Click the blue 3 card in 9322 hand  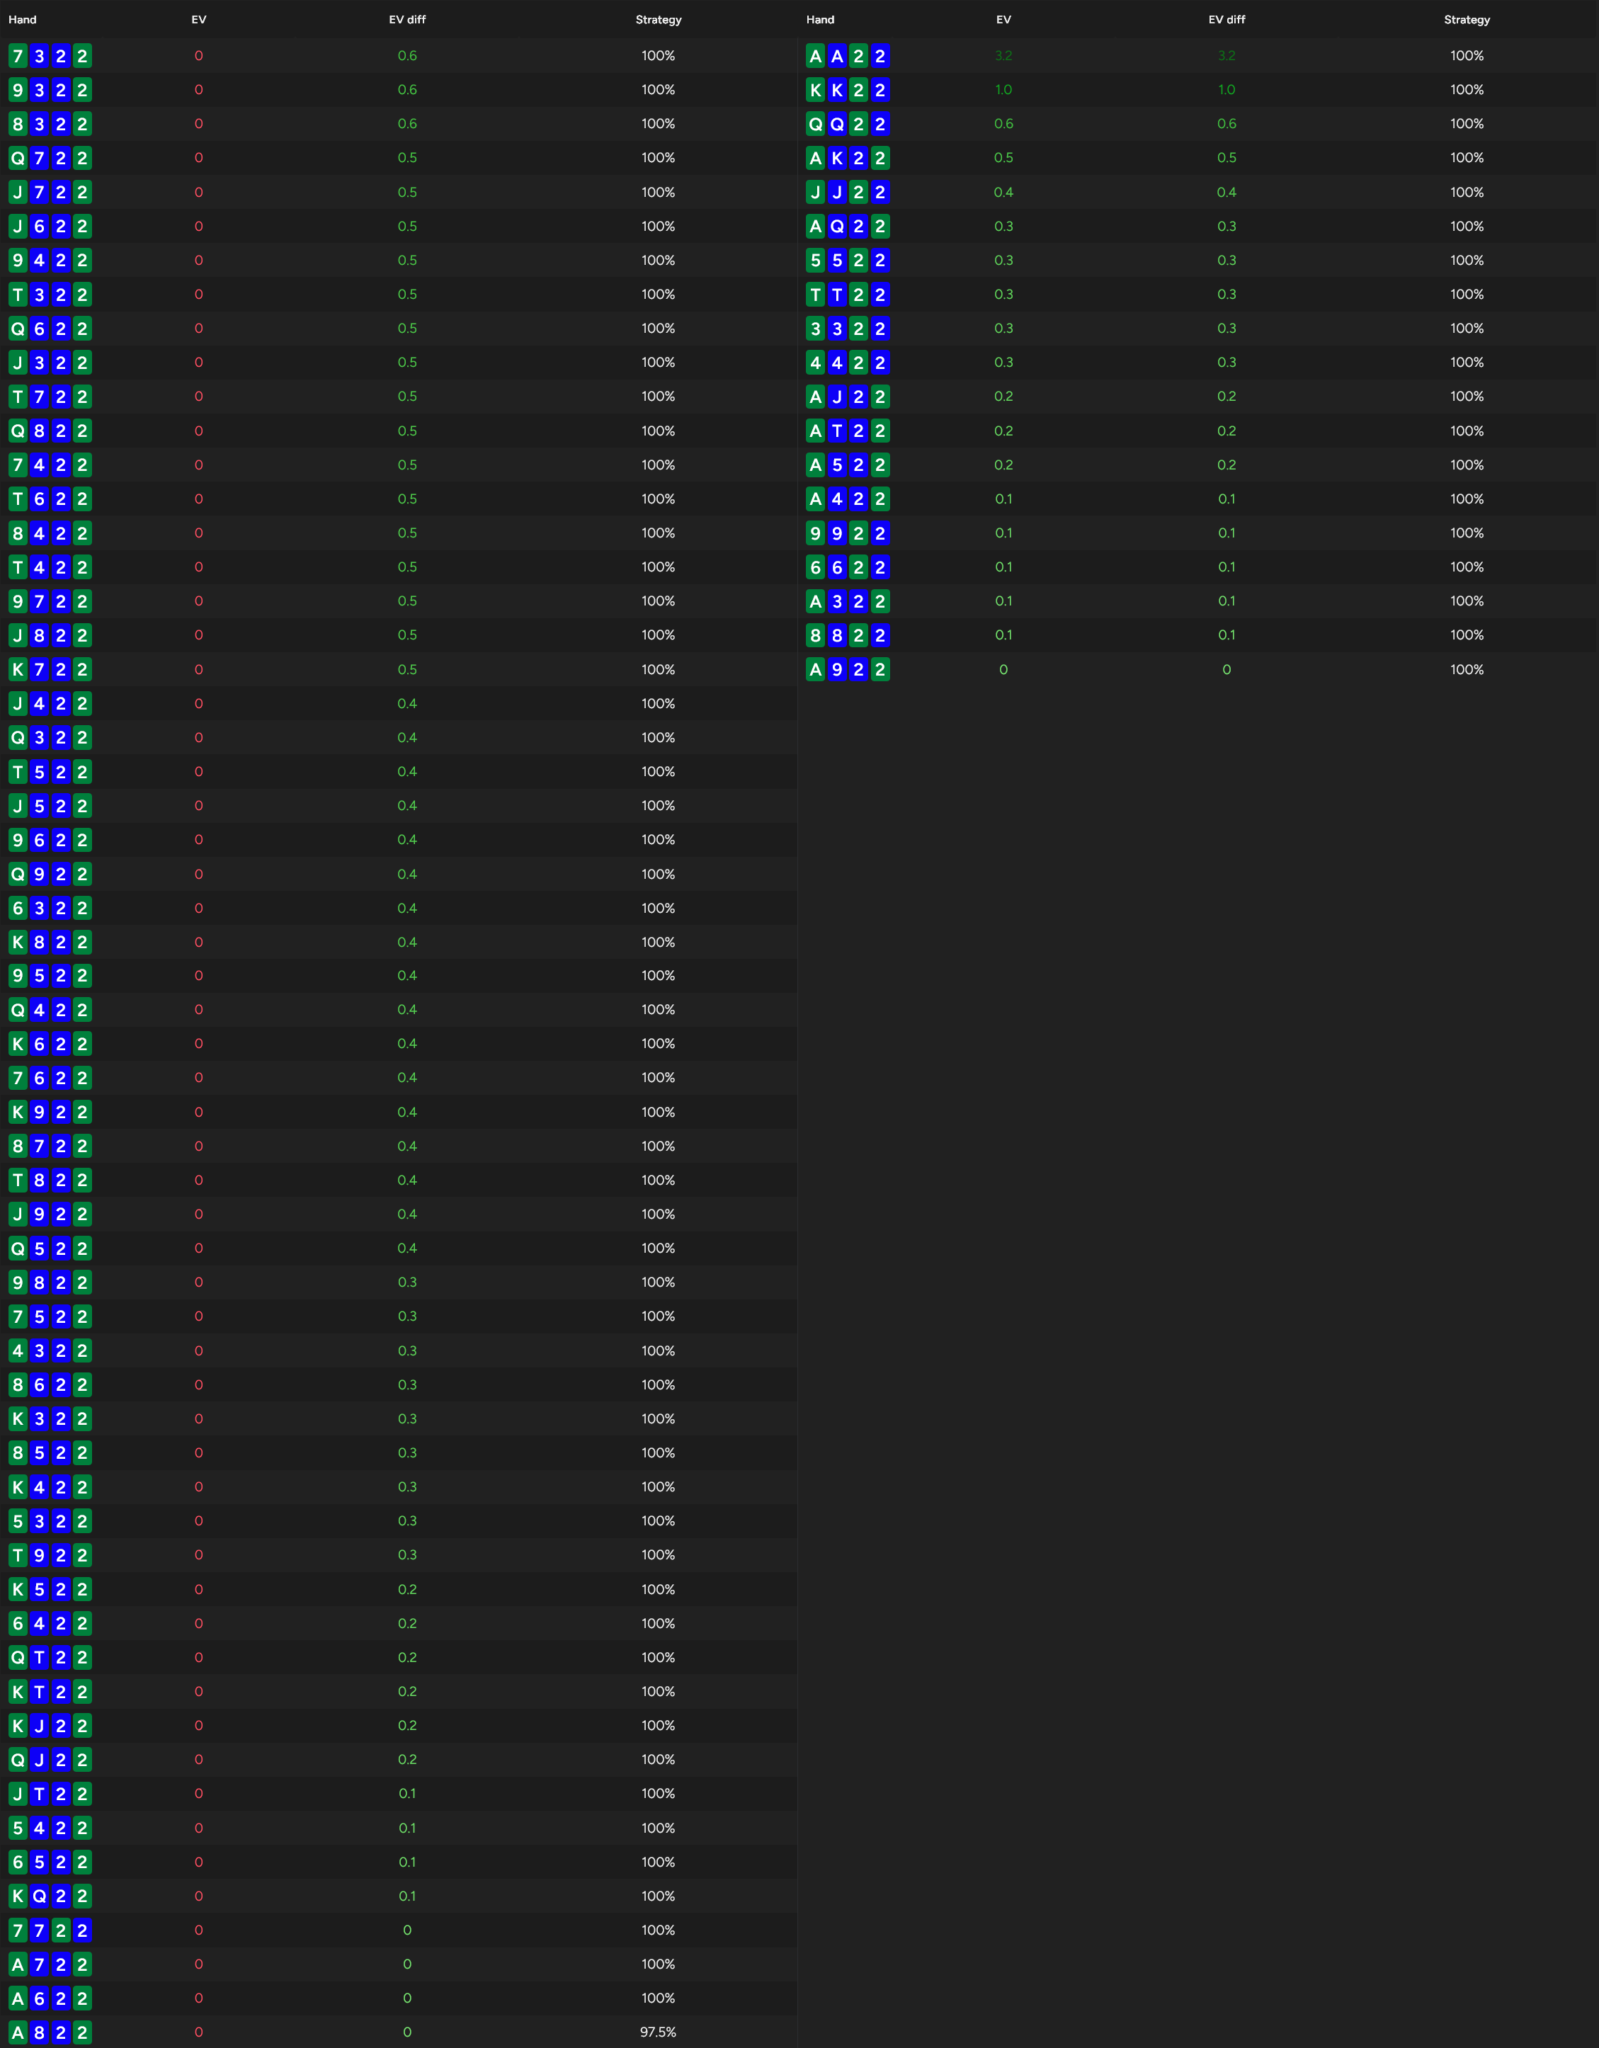coord(39,90)
